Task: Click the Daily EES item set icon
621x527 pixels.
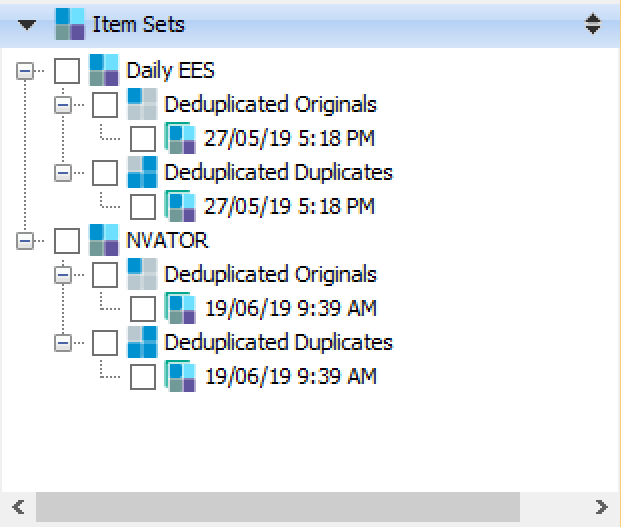Action: [x=104, y=70]
